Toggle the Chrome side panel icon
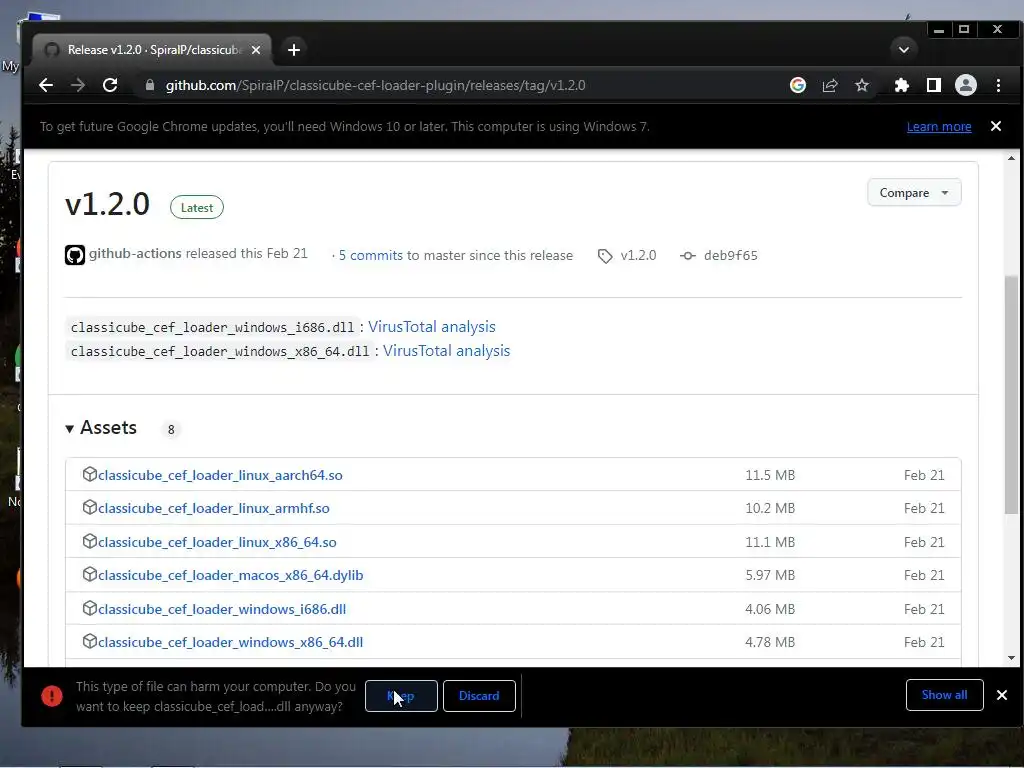This screenshot has height=768, width=1024. click(x=934, y=85)
